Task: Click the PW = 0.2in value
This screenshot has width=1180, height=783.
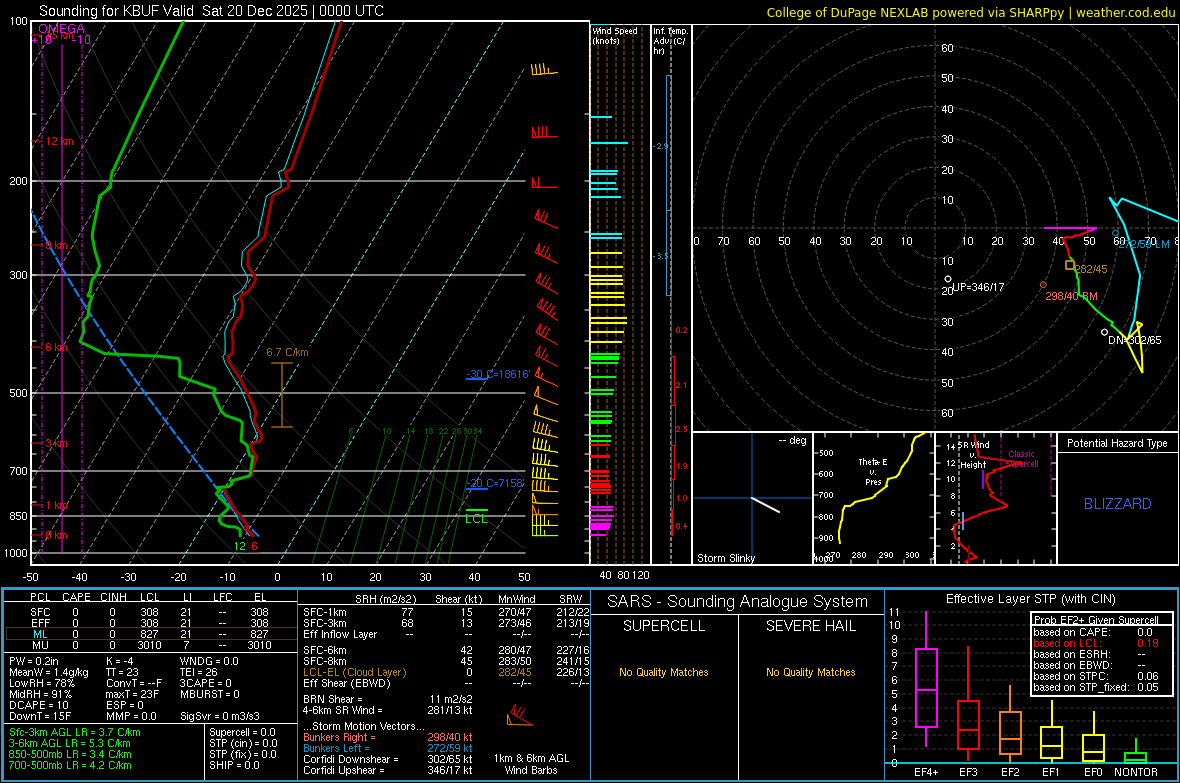Action: (x=34, y=661)
